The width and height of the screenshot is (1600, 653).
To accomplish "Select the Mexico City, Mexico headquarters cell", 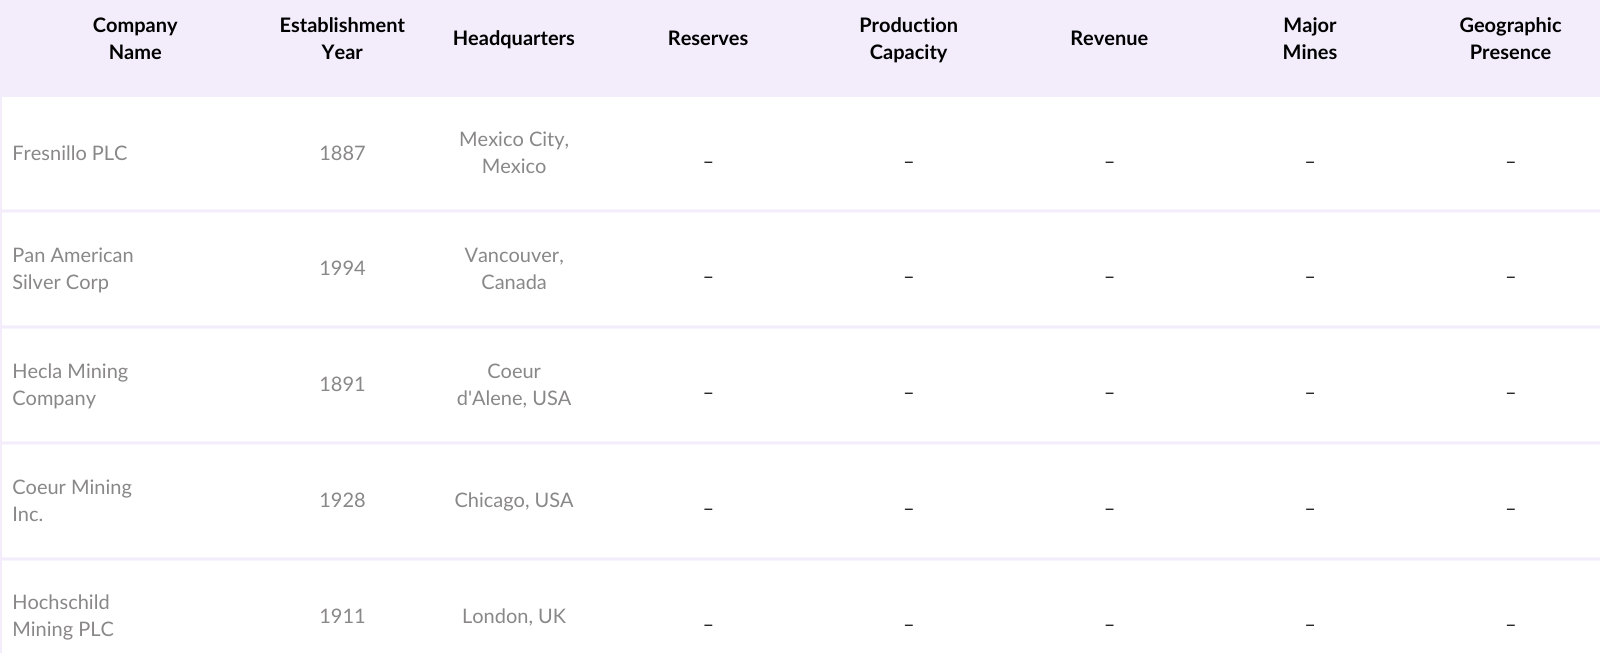I will 514,153.
